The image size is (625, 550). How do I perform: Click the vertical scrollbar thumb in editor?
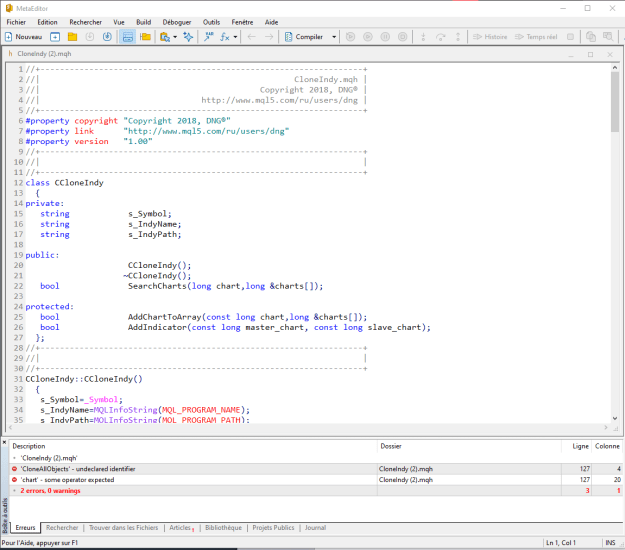click(615, 102)
